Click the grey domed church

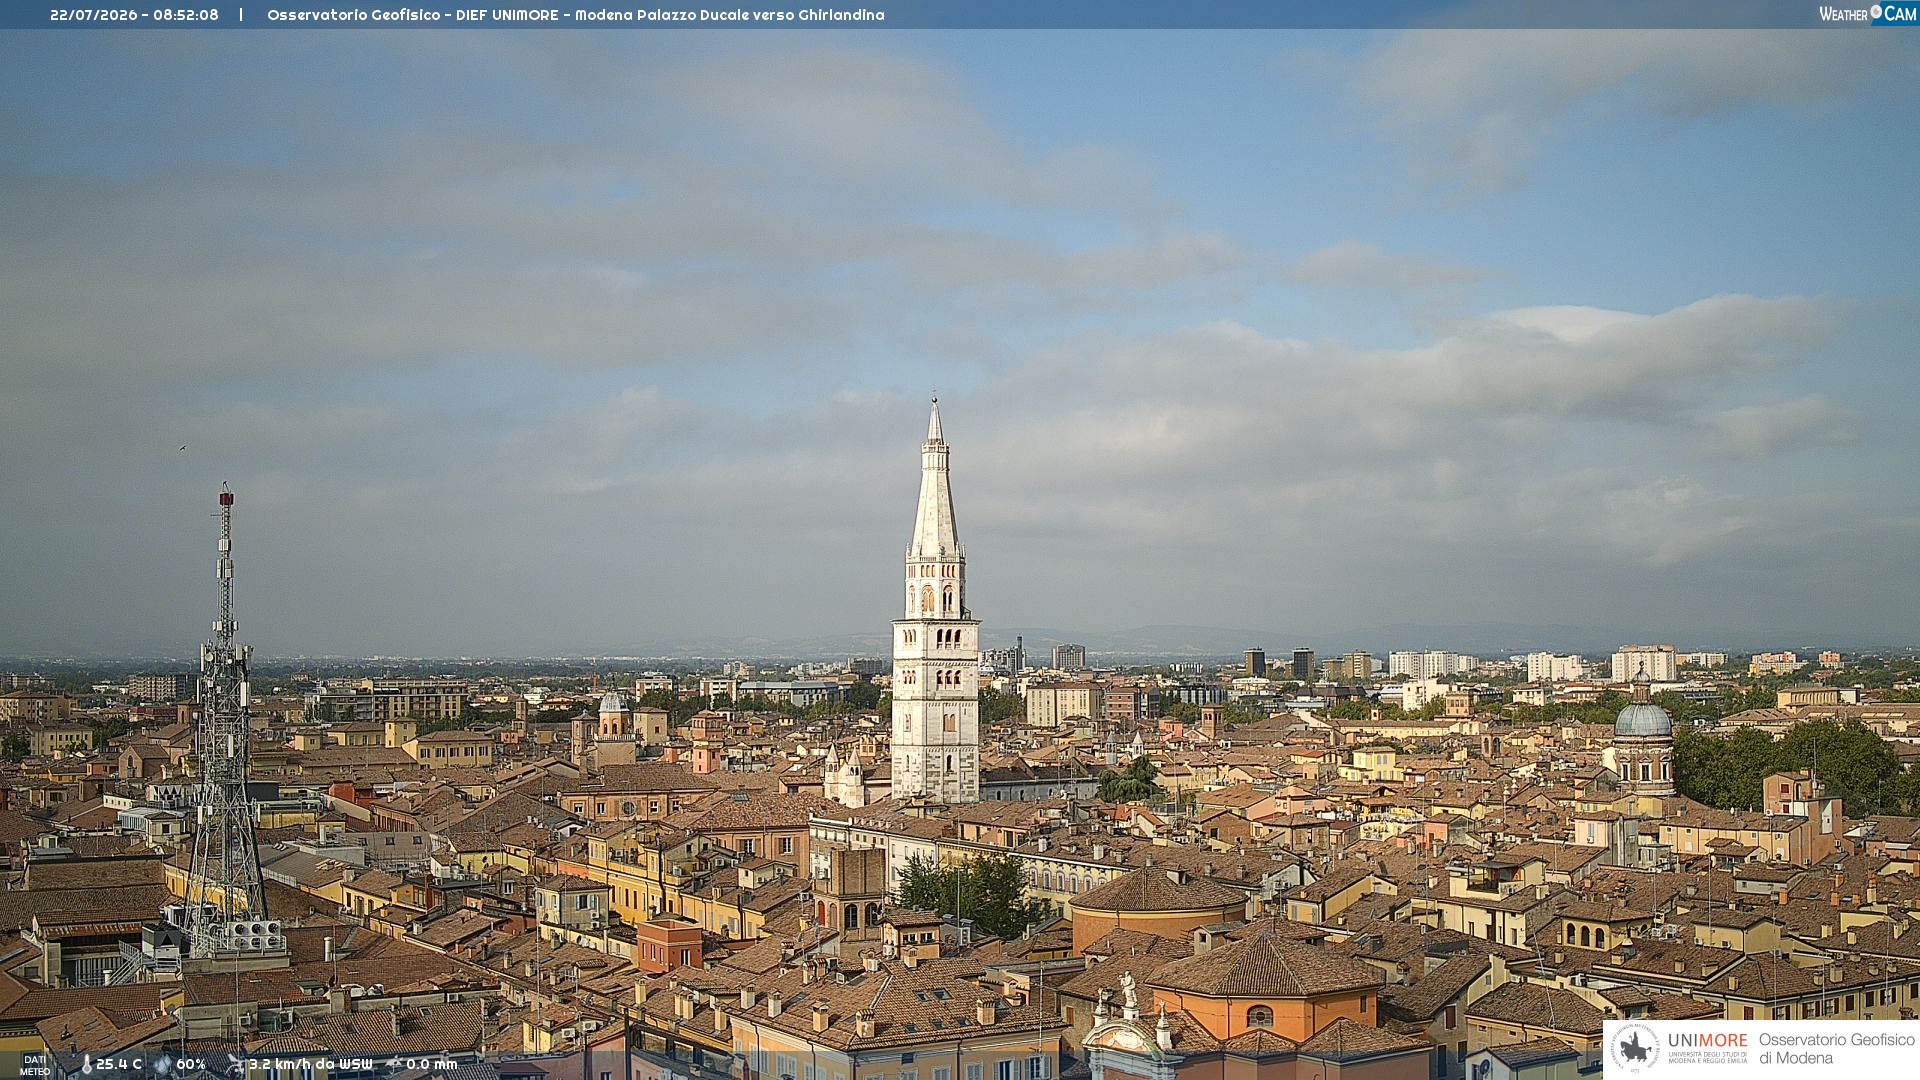pos(1643,735)
